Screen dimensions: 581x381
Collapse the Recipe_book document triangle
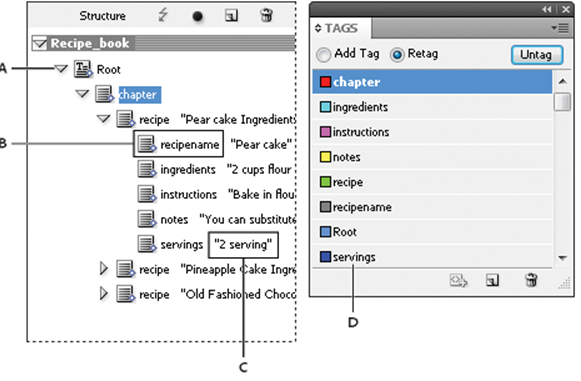(40, 43)
